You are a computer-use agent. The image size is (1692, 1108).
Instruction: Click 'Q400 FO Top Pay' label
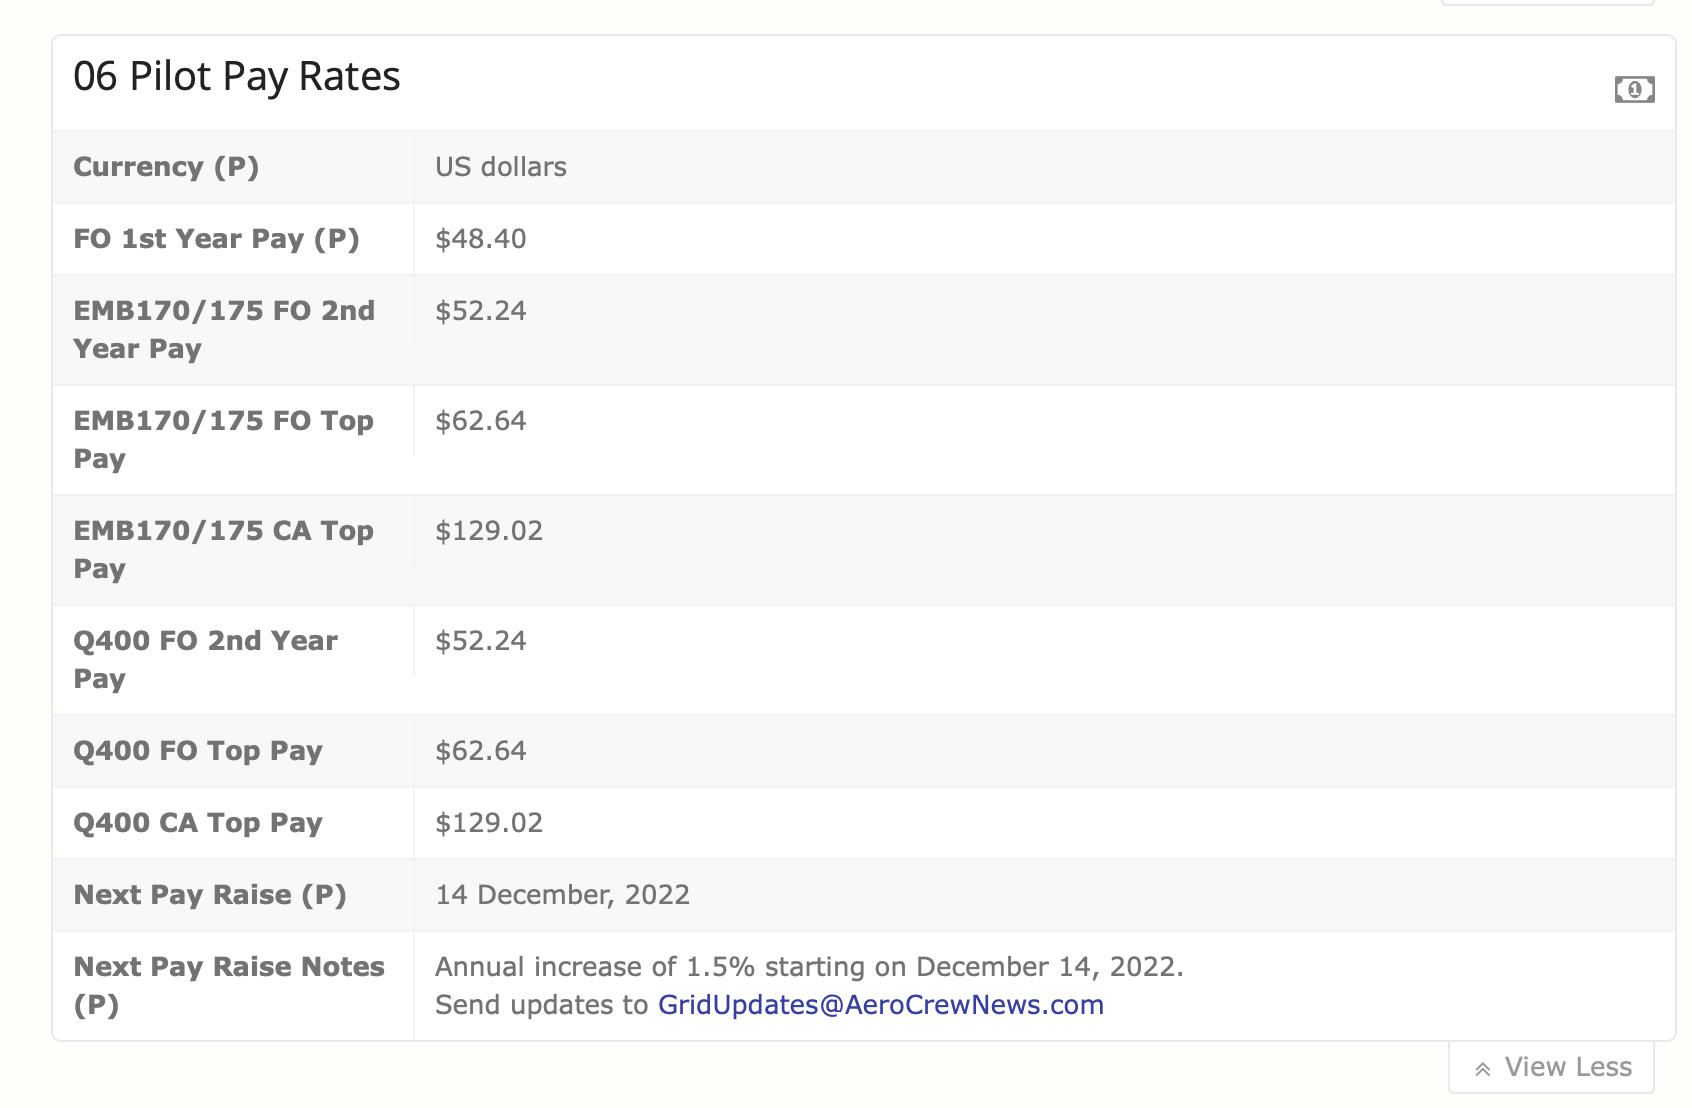[198, 750]
